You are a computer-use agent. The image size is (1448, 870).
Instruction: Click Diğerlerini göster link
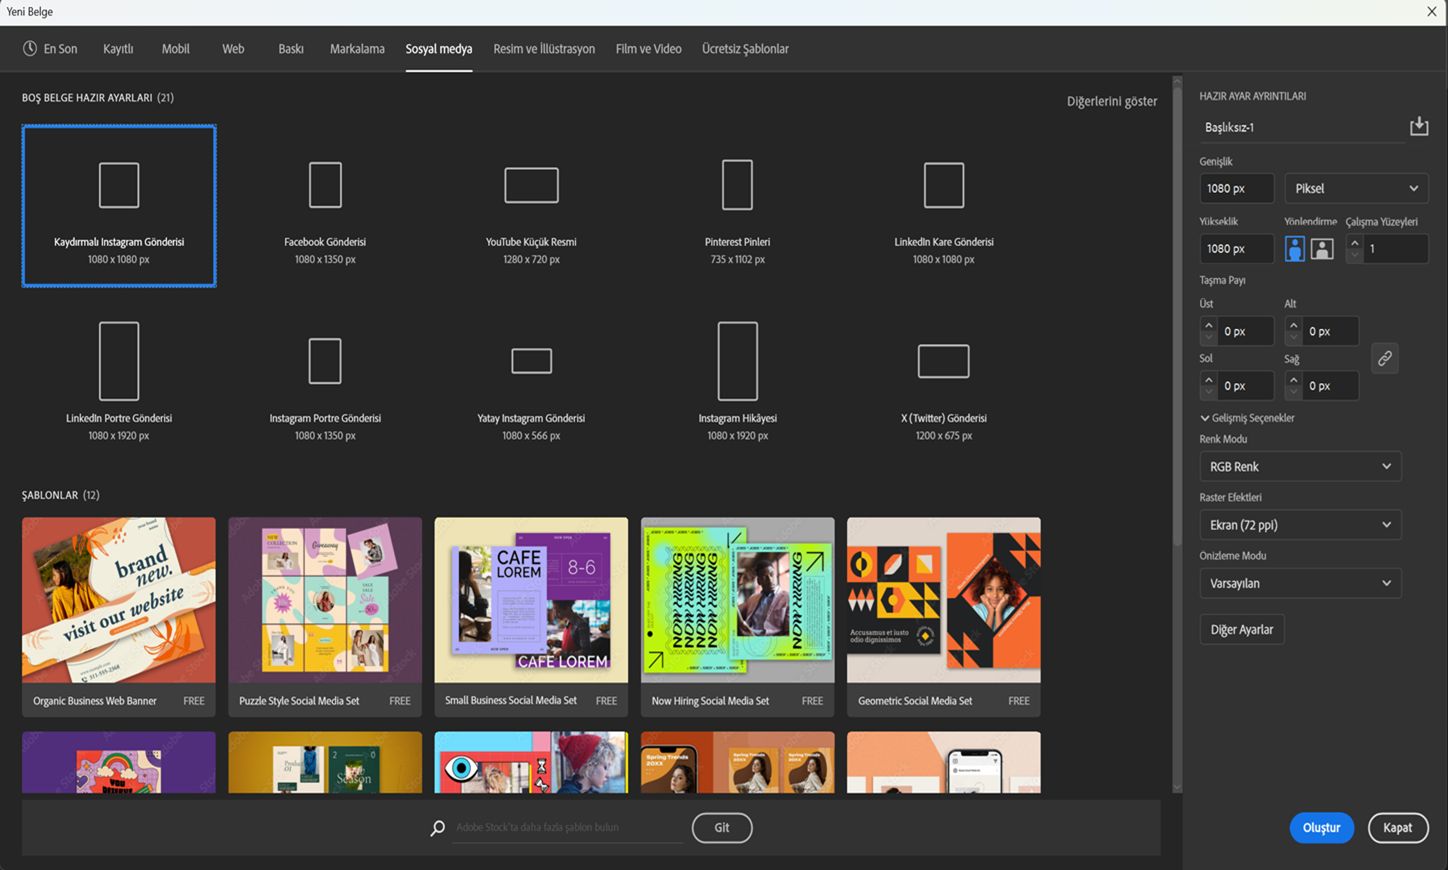(x=1112, y=101)
